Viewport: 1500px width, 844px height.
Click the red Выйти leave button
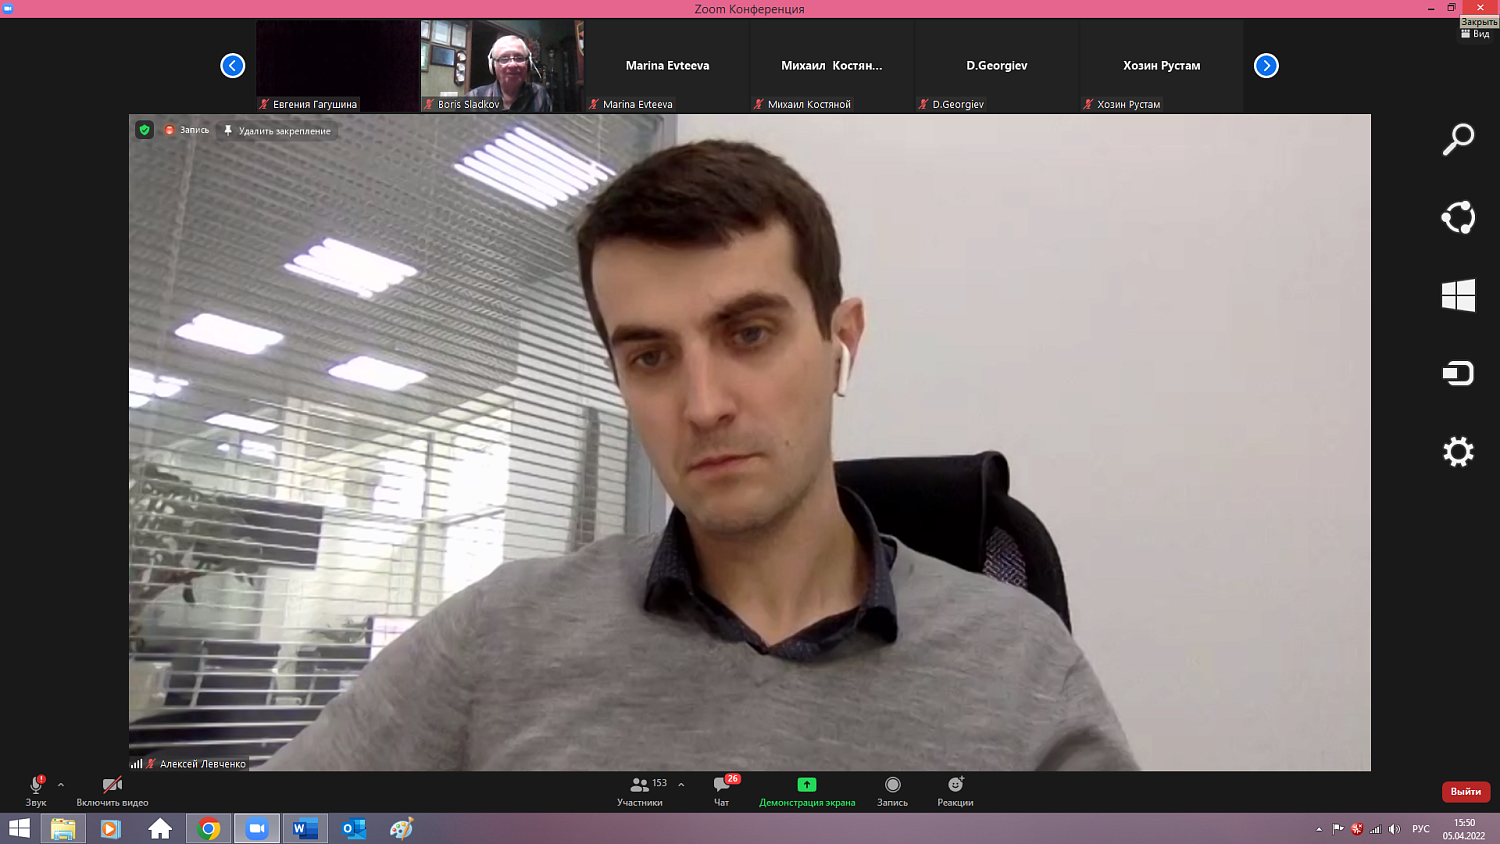point(1465,792)
